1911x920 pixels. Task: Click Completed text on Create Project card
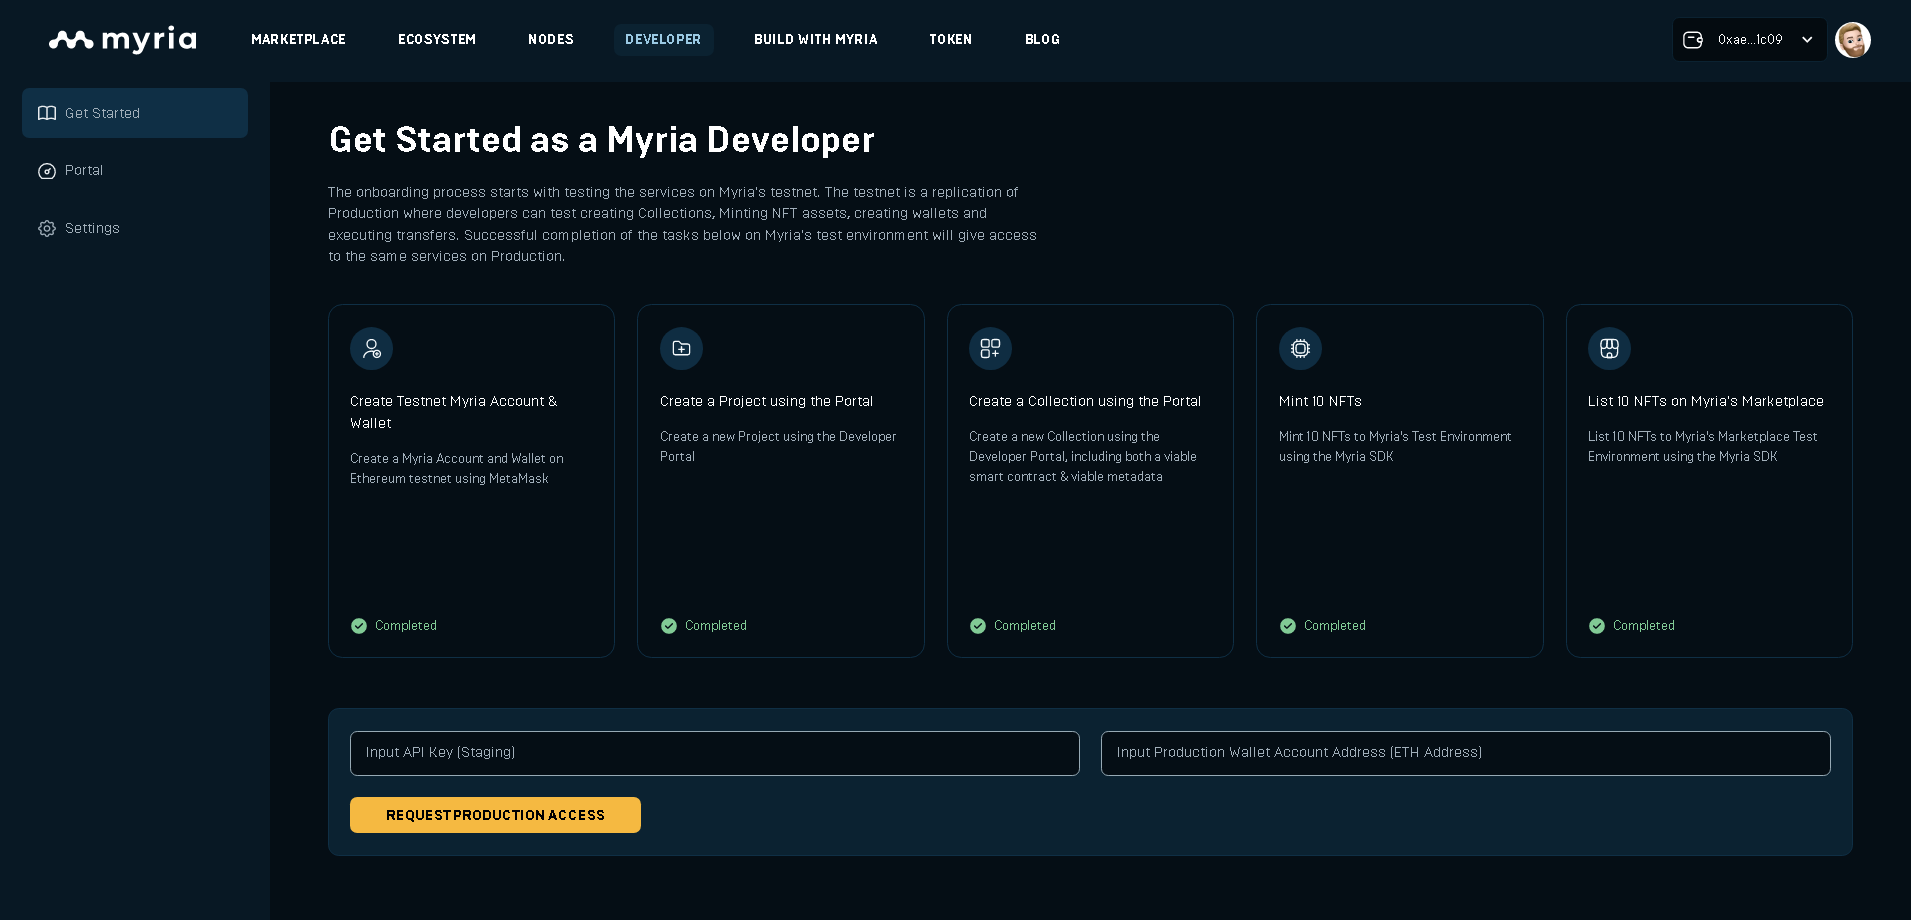(716, 626)
